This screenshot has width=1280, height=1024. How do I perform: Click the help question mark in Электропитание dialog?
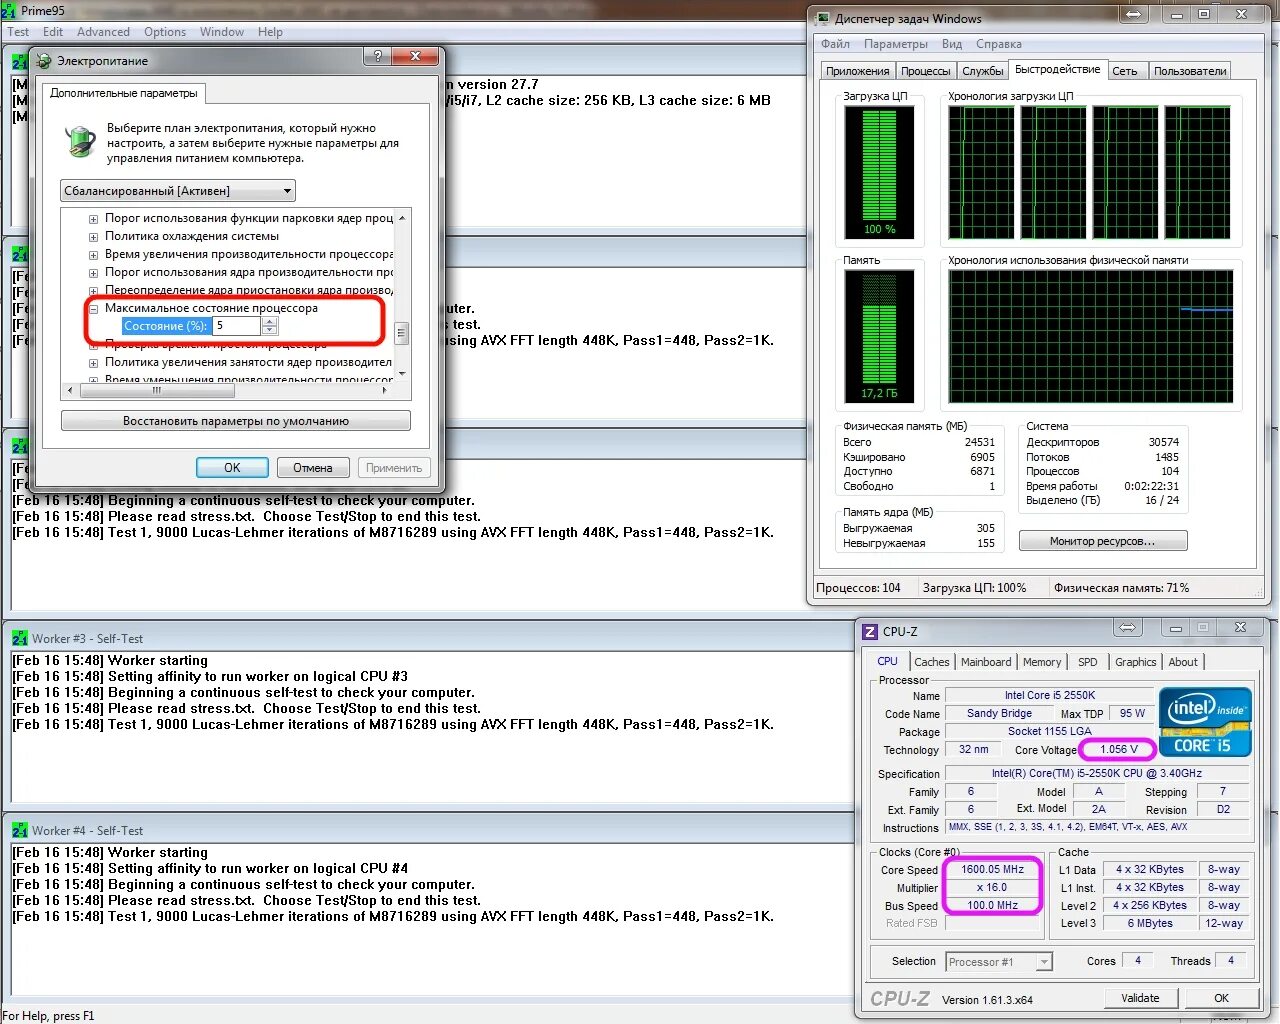click(377, 57)
